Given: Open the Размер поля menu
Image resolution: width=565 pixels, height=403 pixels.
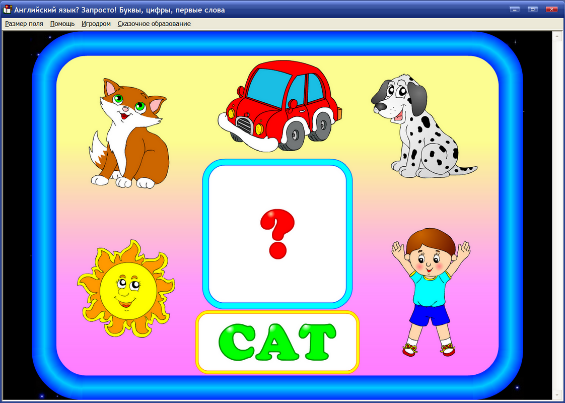Looking at the screenshot, I should coord(24,24).
